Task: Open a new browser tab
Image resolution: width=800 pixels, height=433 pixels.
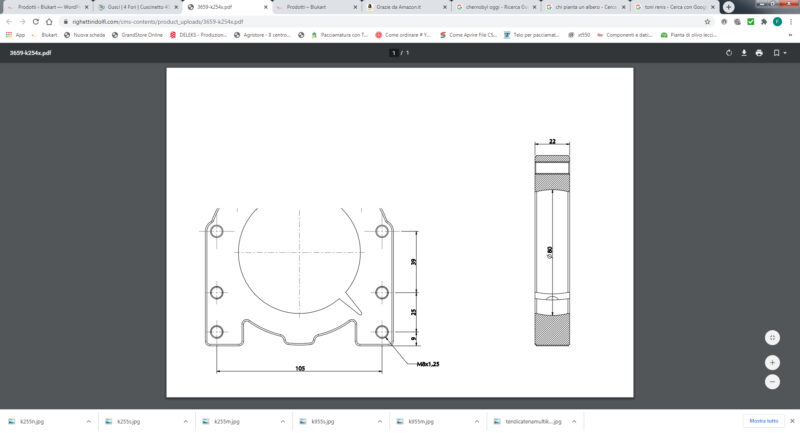Action: pos(729,7)
